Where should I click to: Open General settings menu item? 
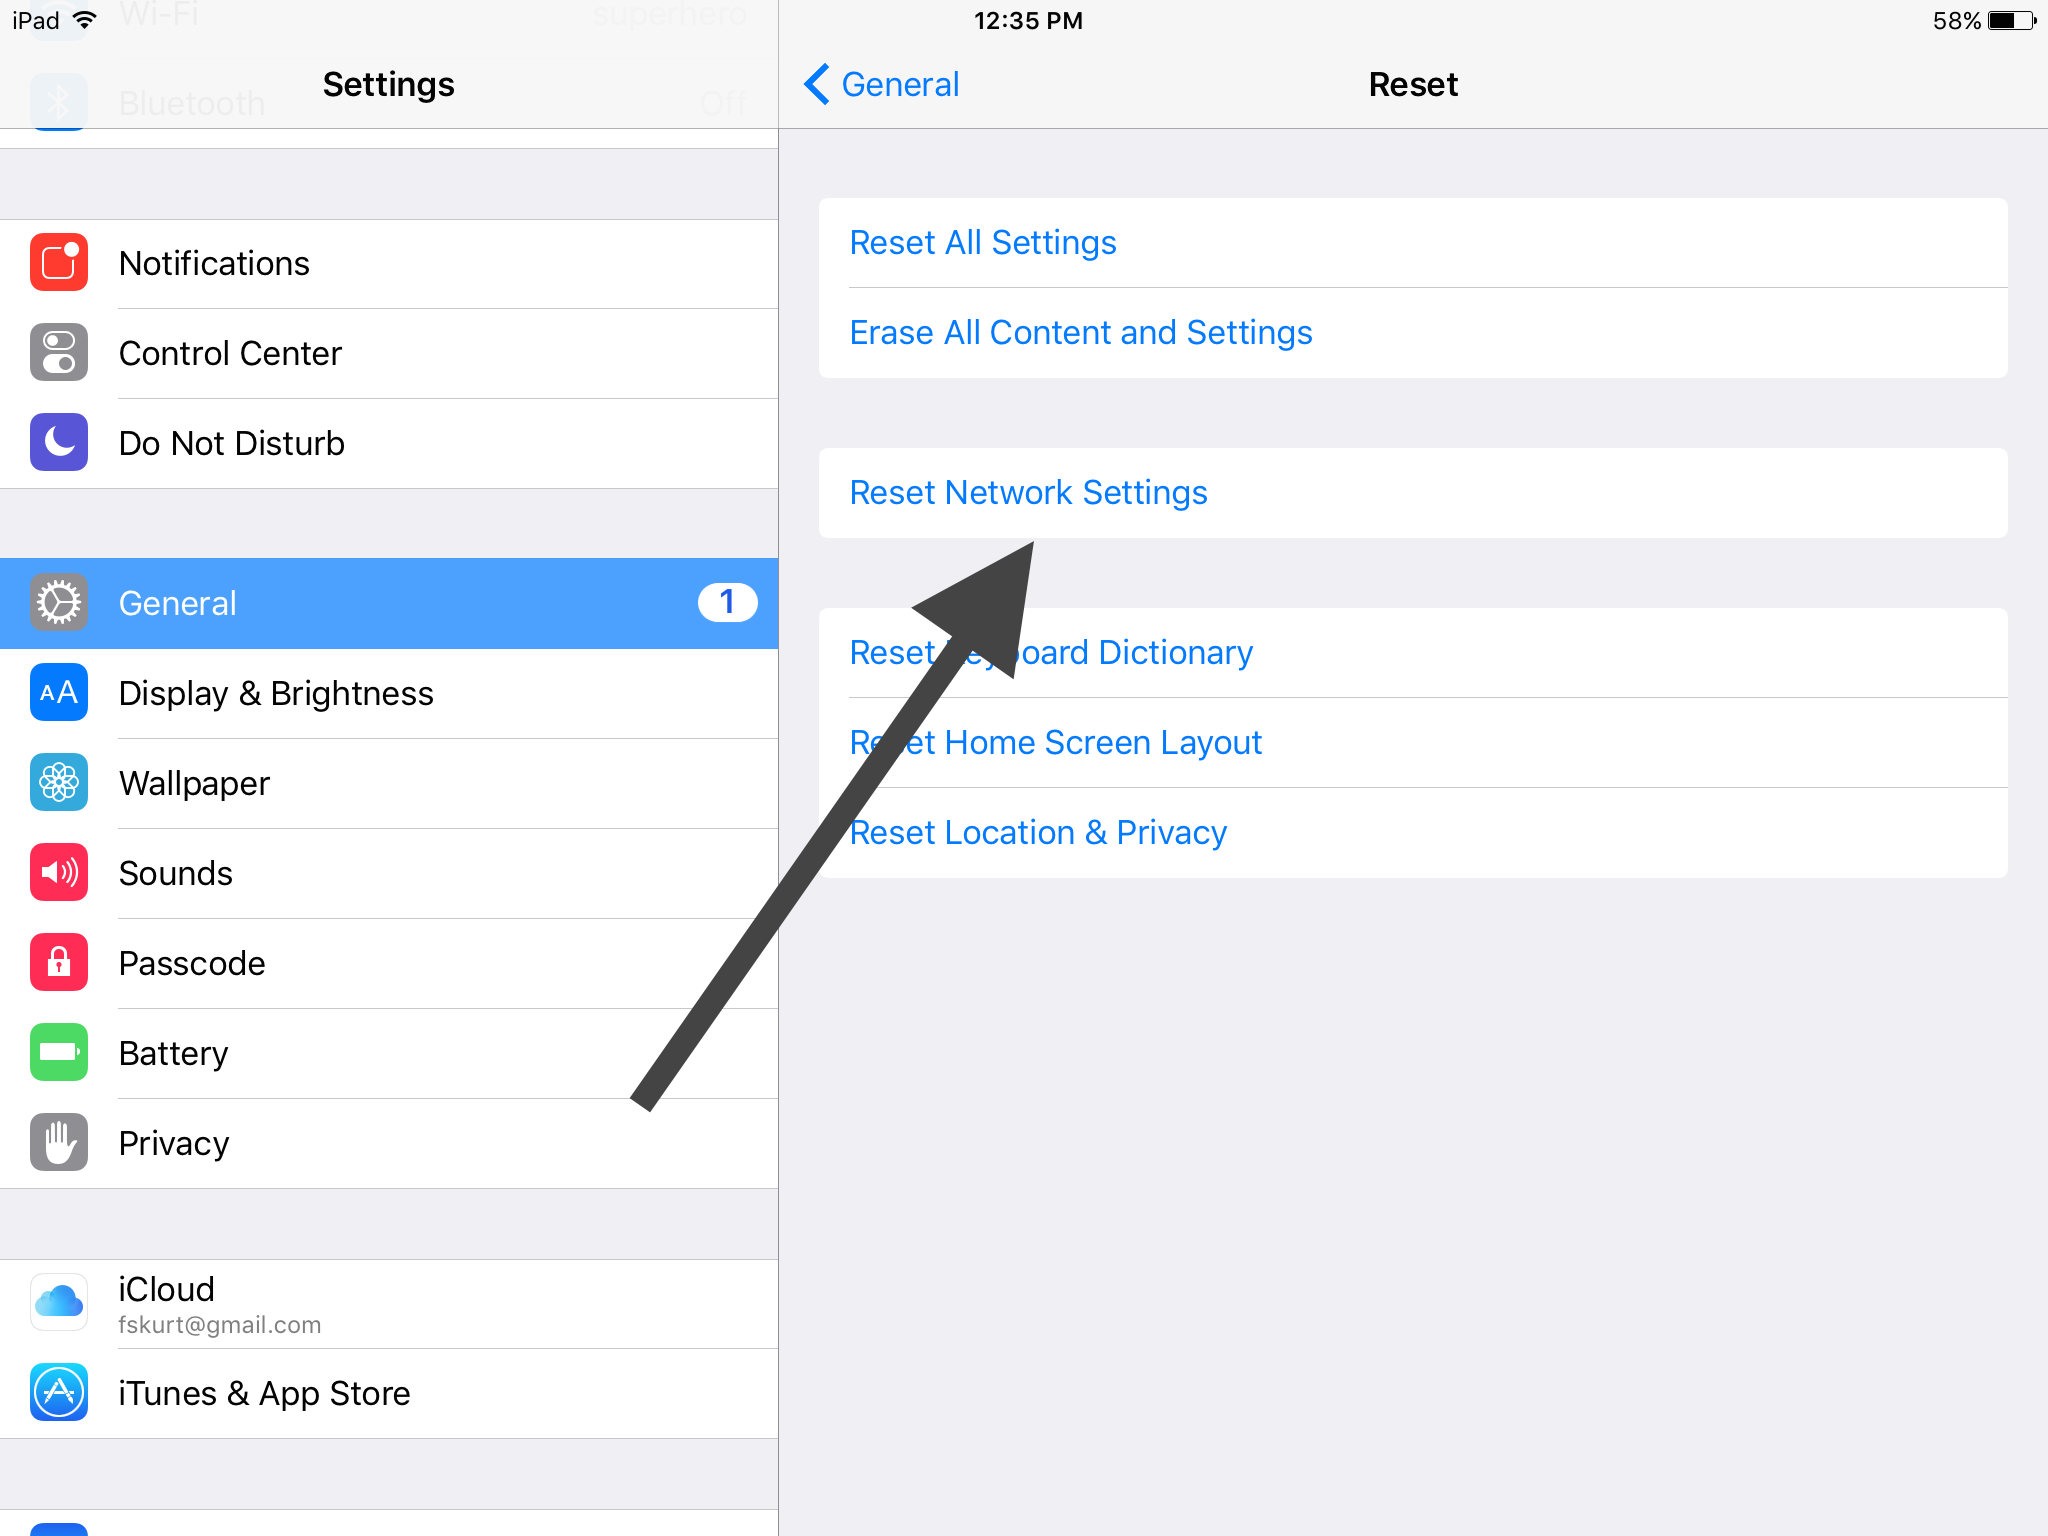pyautogui.click(x=387, y=602)
